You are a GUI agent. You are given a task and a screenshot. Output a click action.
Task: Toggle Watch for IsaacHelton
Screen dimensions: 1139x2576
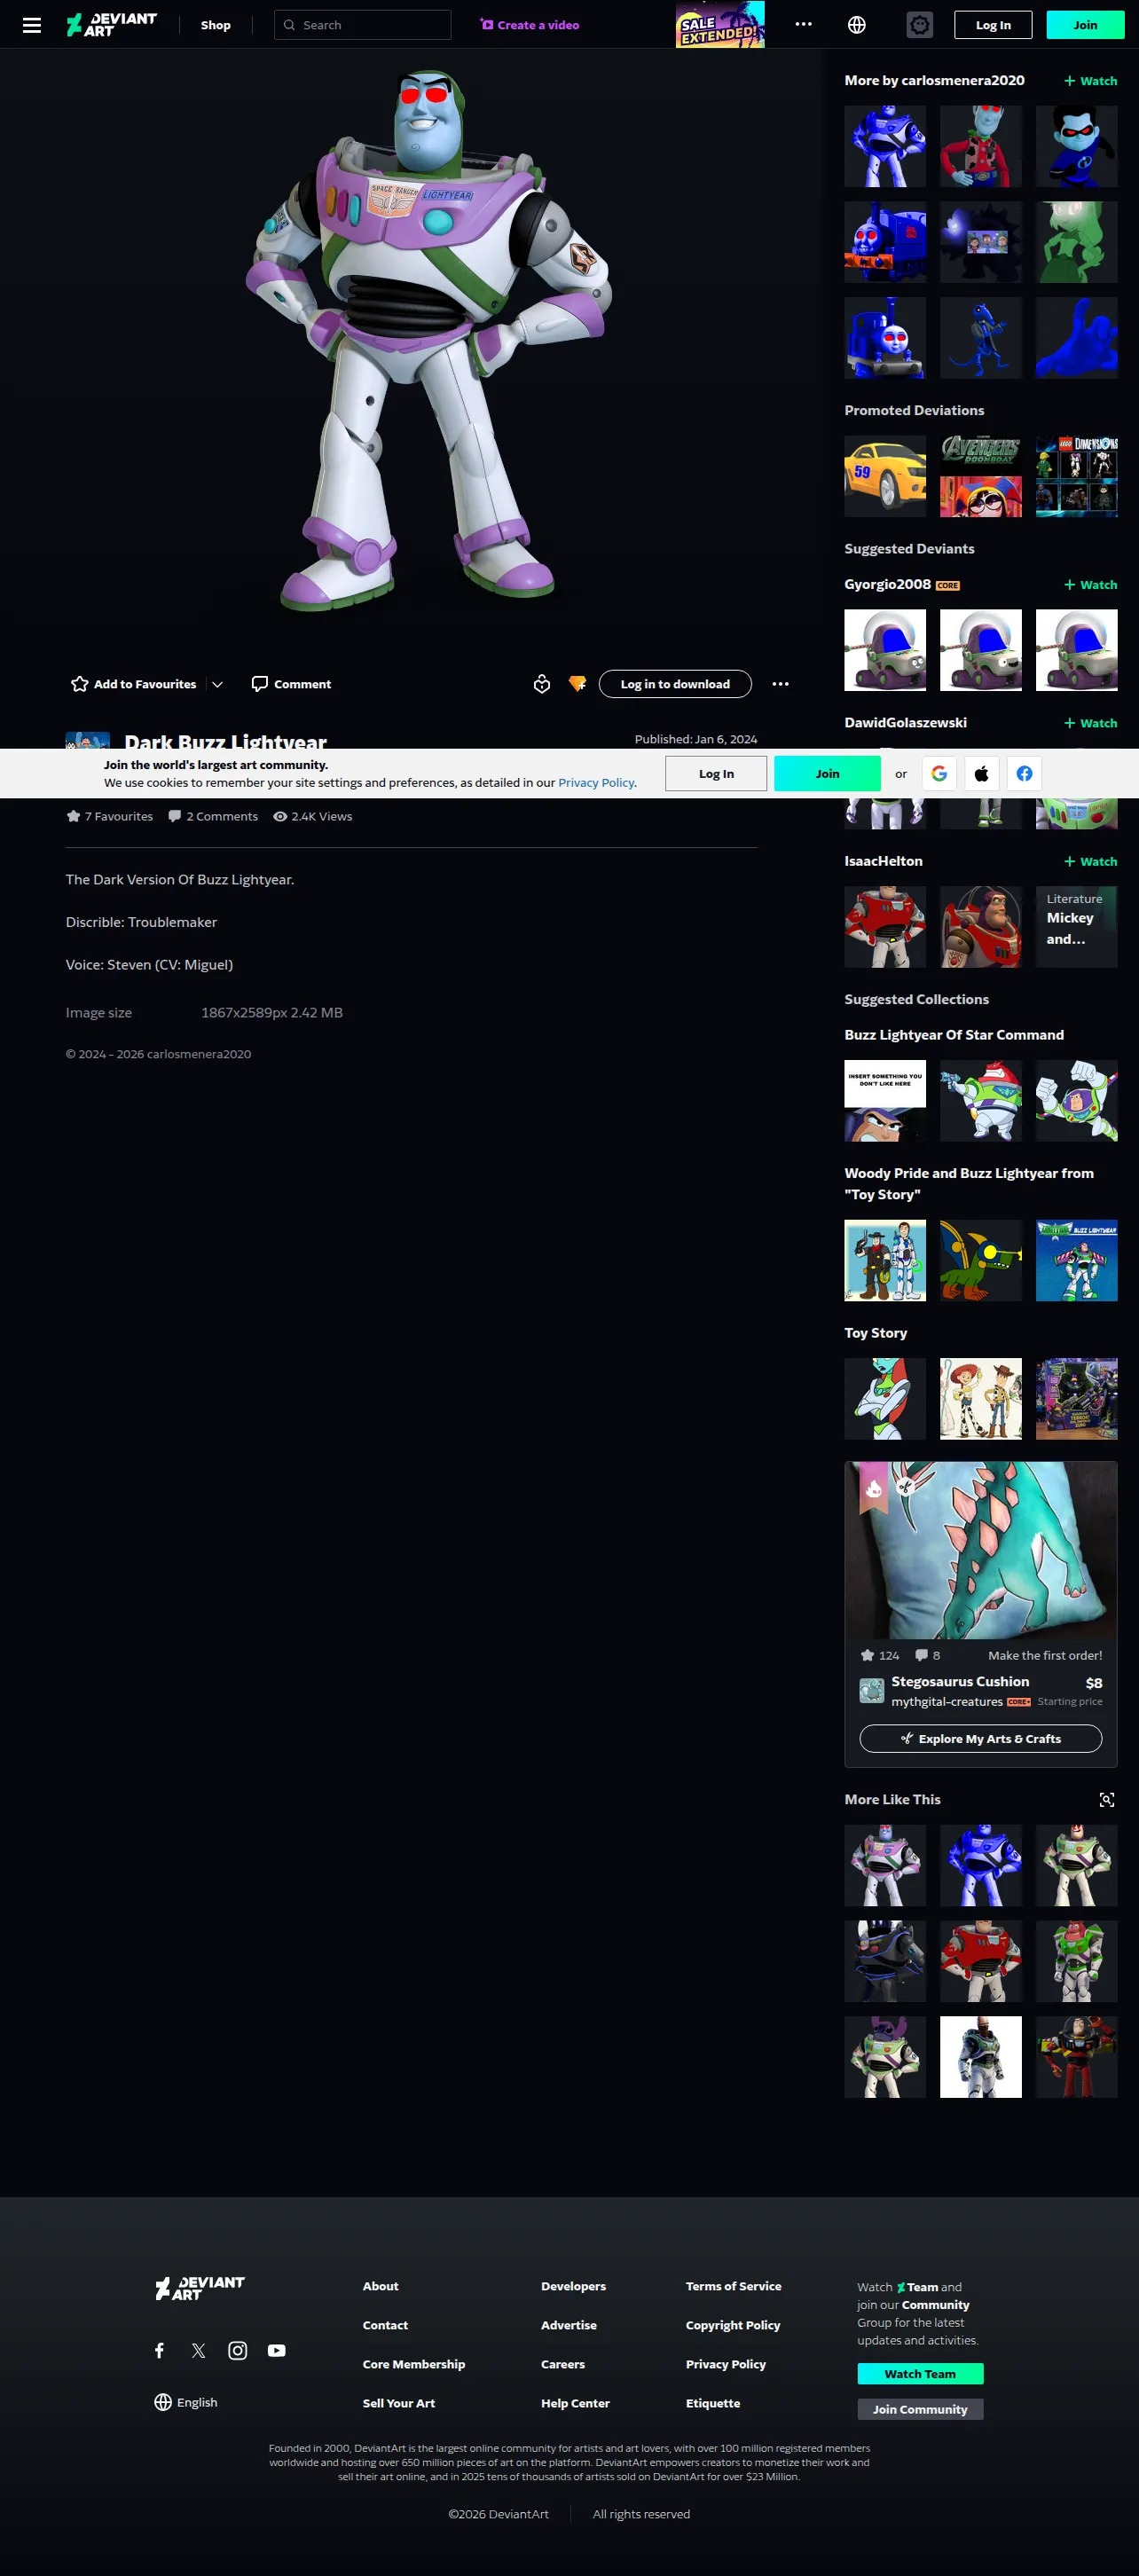pyautogui.click(x=1091, y=862)
